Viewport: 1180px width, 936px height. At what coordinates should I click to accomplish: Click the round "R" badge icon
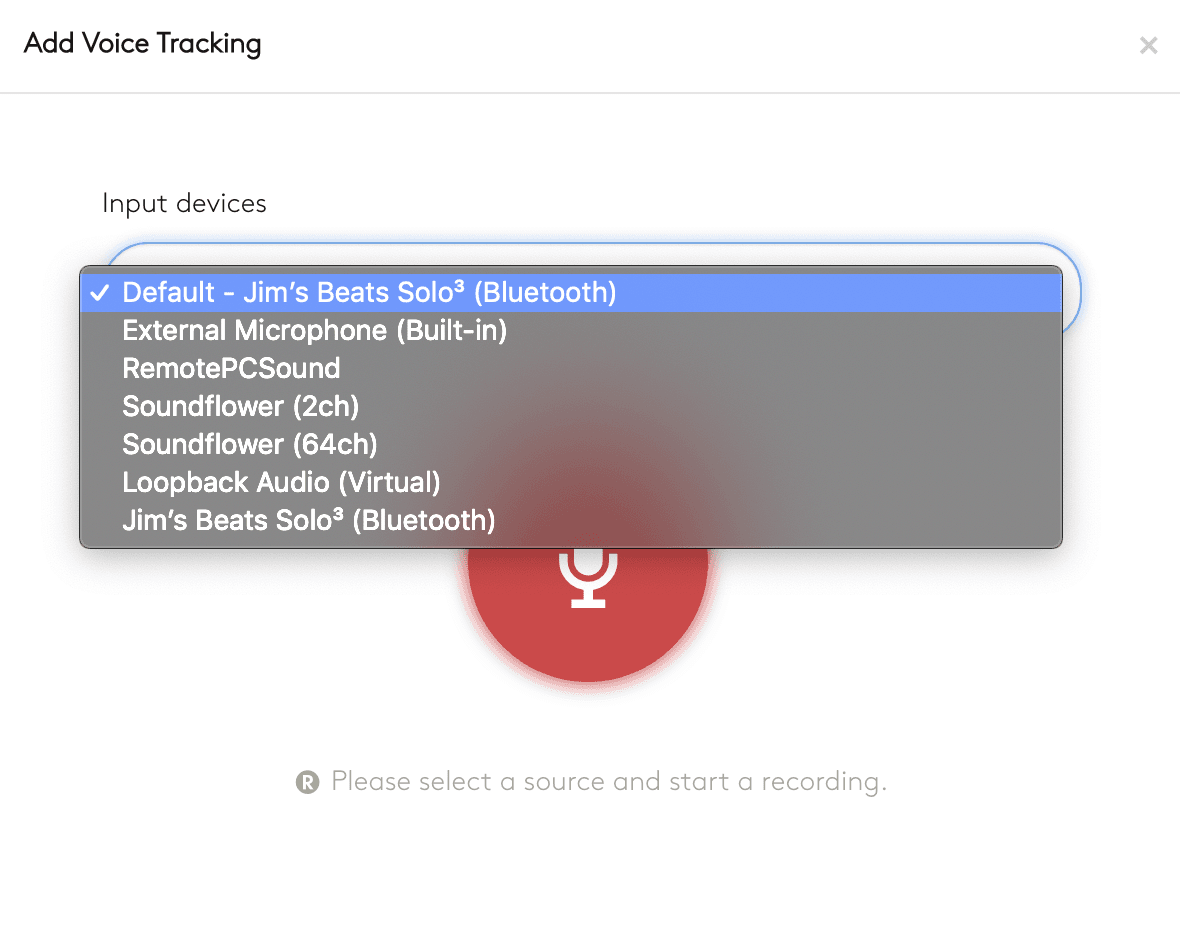coord(307,782)
